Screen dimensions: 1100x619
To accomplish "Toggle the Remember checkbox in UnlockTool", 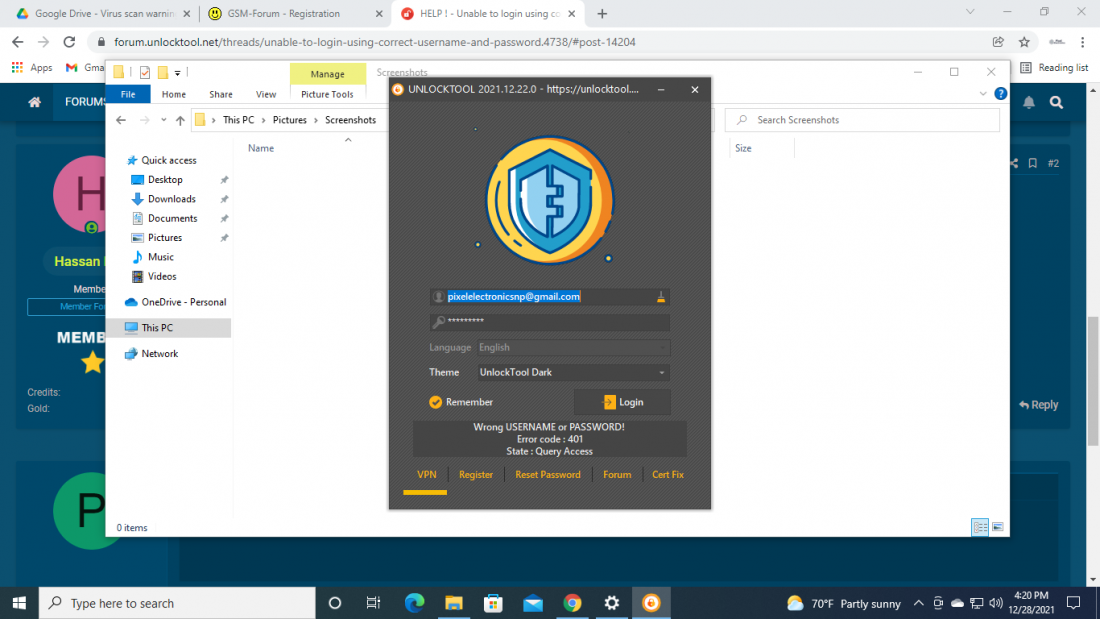I will tap(436, 402).
